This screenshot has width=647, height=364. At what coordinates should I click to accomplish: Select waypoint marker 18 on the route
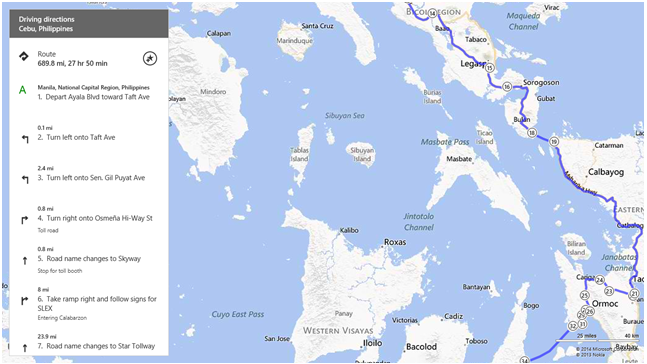532,133
